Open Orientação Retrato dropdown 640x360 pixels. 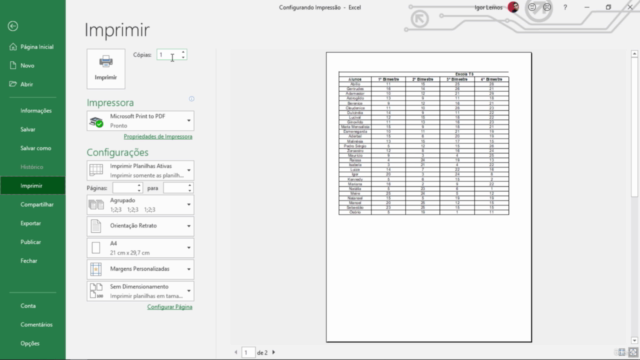(189, 226)
